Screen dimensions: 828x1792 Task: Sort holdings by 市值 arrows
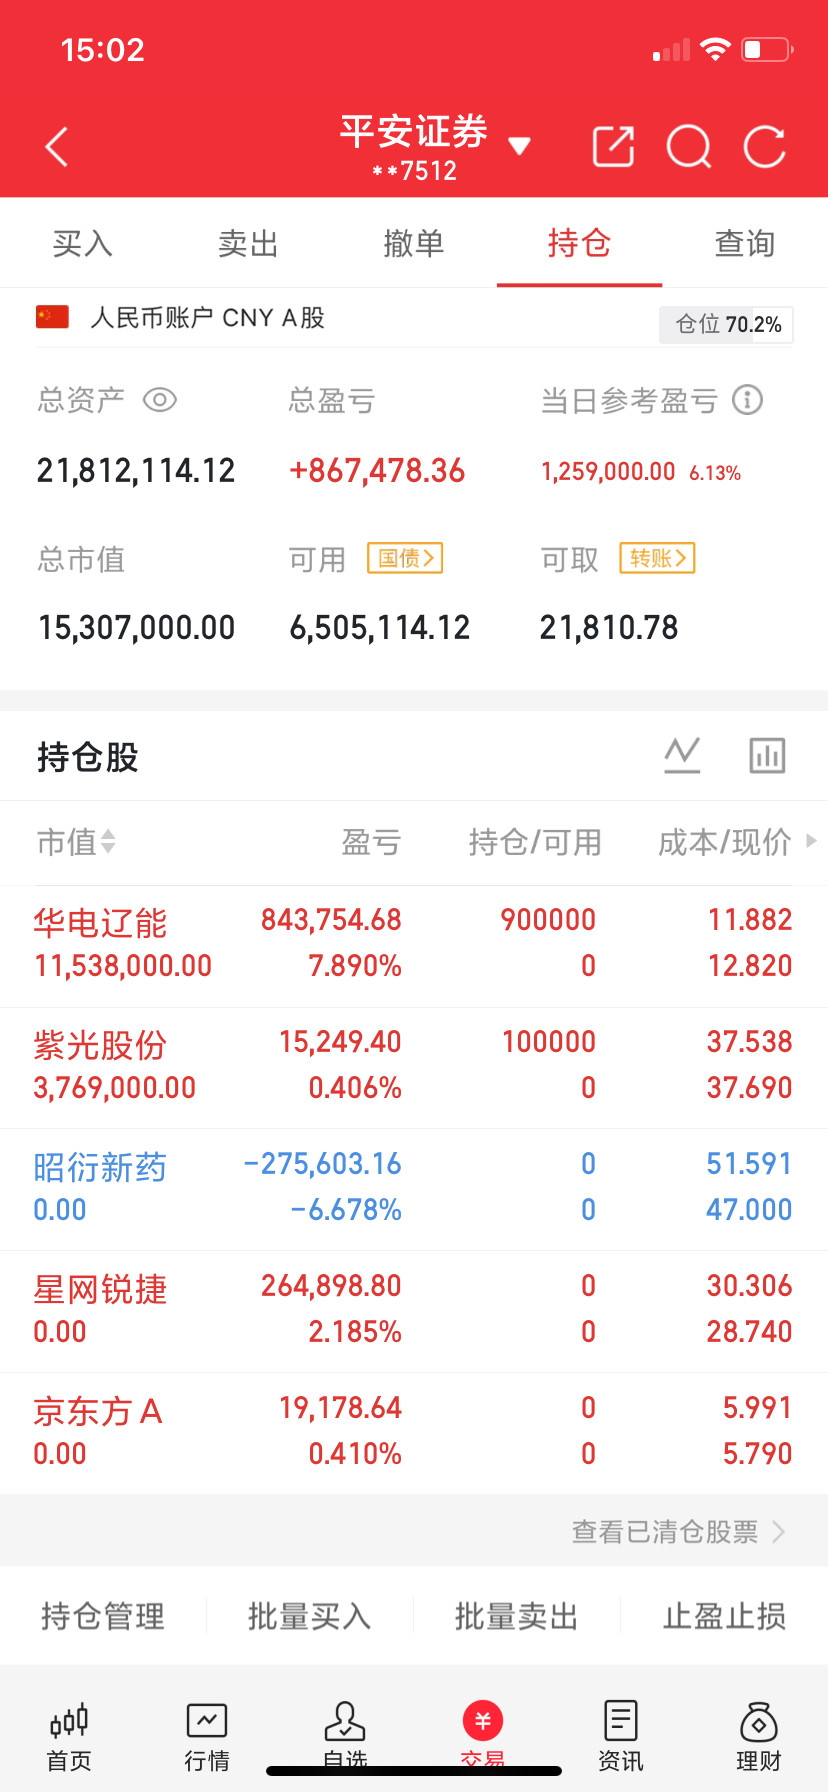(108, 842)
